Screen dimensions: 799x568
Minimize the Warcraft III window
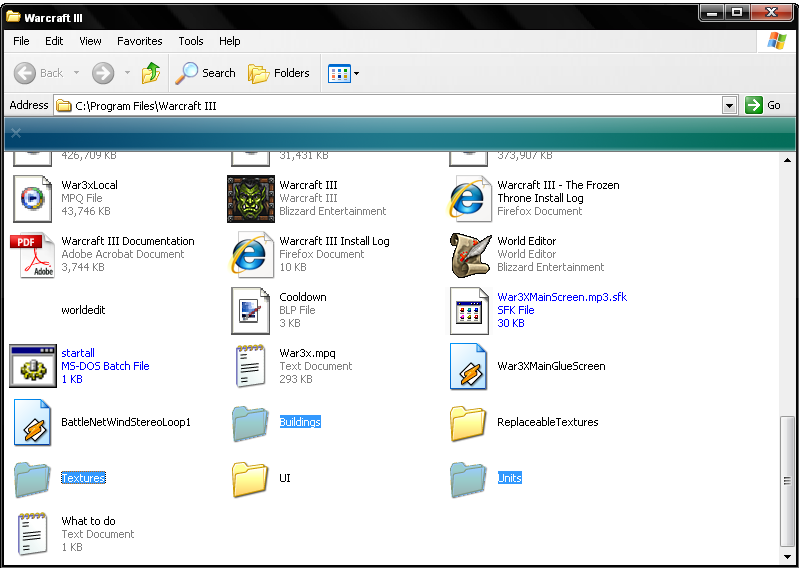pyautogui.click(x=712, y=13)
